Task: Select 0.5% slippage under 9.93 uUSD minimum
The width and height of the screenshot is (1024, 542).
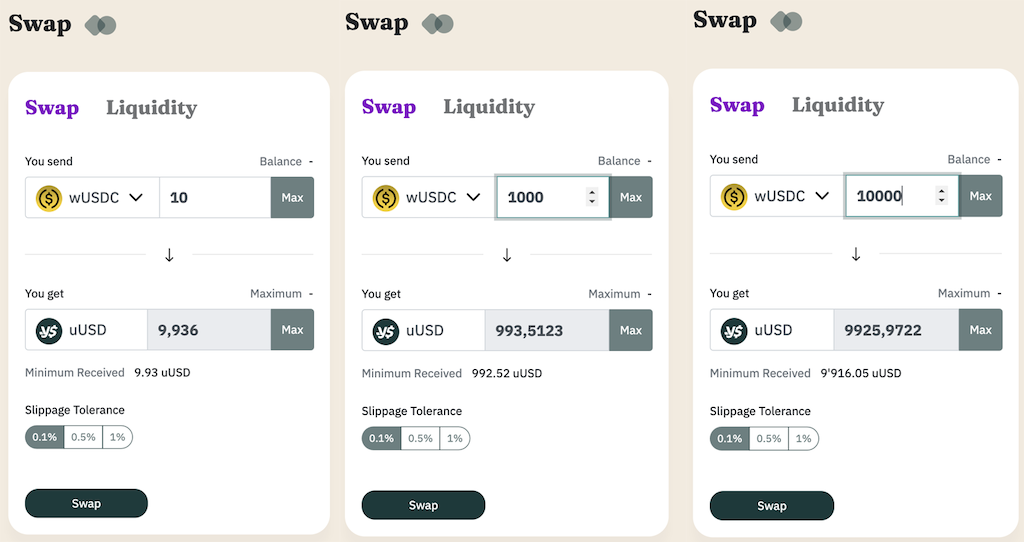Action: [83, 437]
